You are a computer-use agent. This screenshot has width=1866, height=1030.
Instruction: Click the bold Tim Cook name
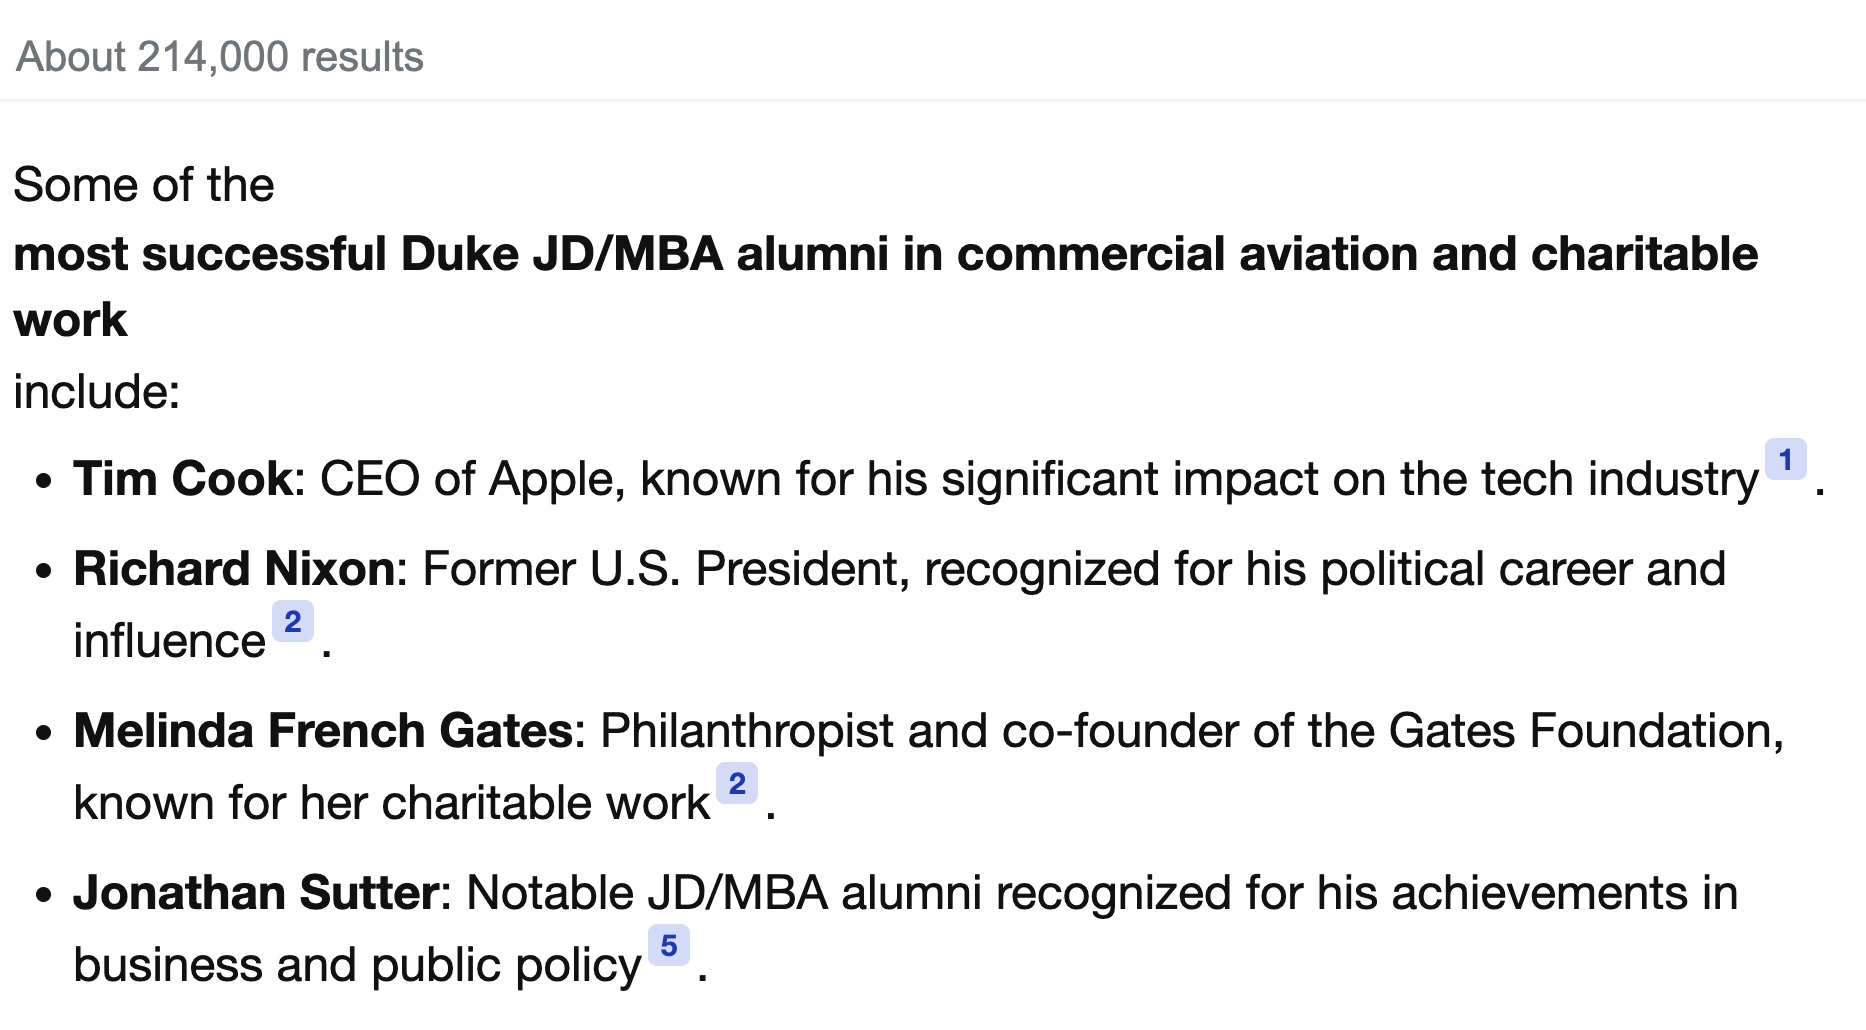point(183,479)
